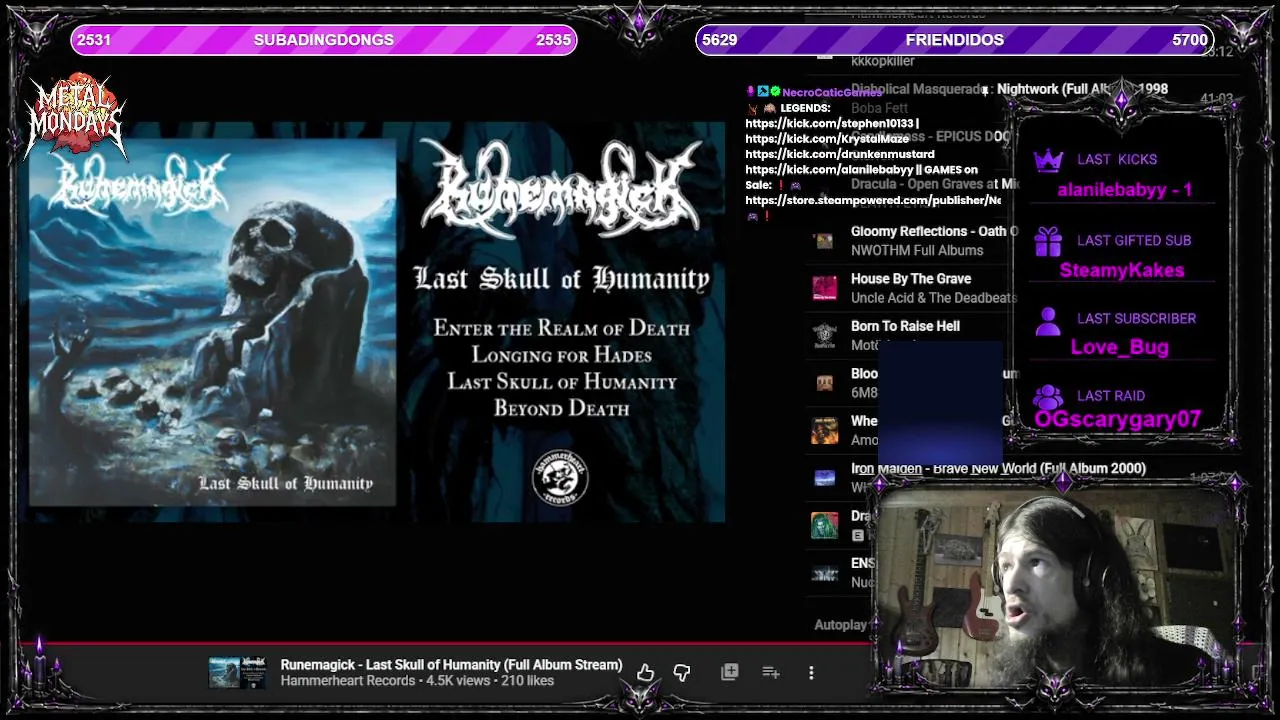Click Longing for Hades tracklist line

561,355
